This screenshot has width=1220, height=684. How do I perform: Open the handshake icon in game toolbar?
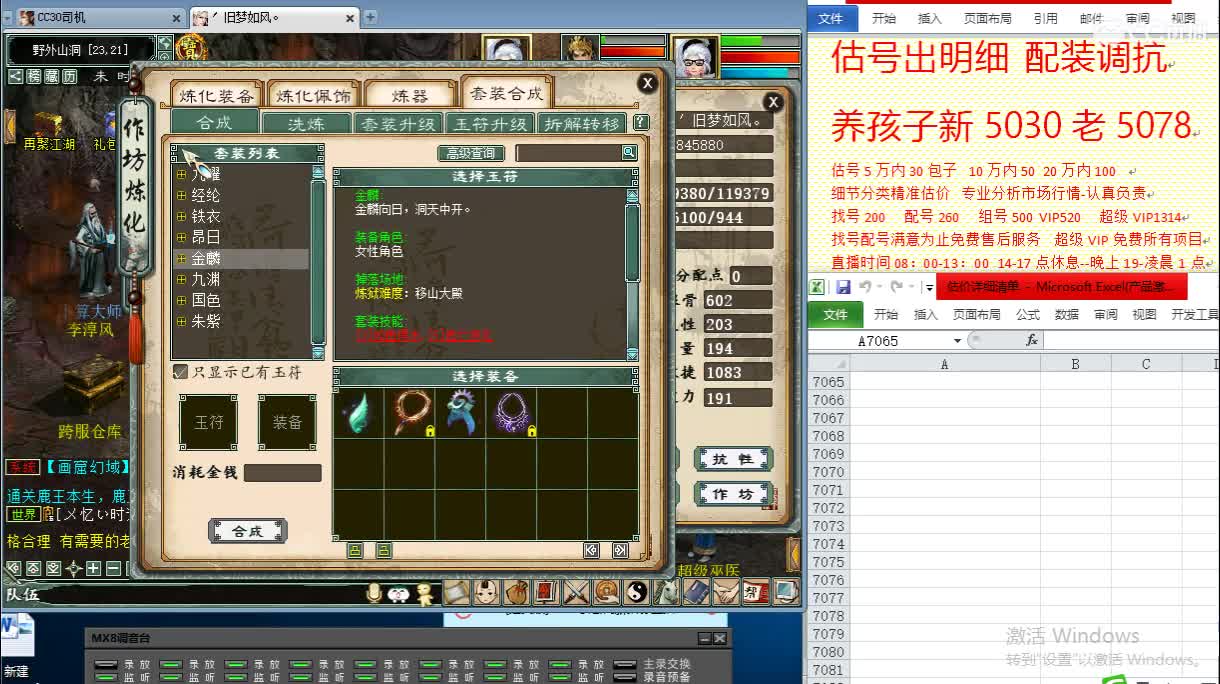click(x=727, y=592)
